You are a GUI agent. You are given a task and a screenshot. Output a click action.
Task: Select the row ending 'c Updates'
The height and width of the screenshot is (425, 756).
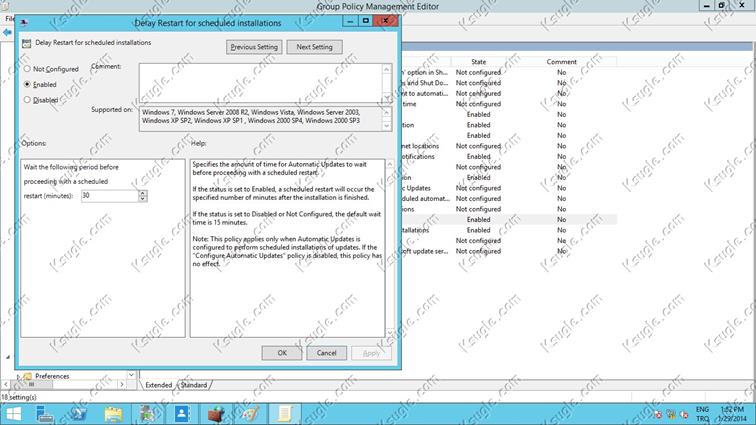509,188
